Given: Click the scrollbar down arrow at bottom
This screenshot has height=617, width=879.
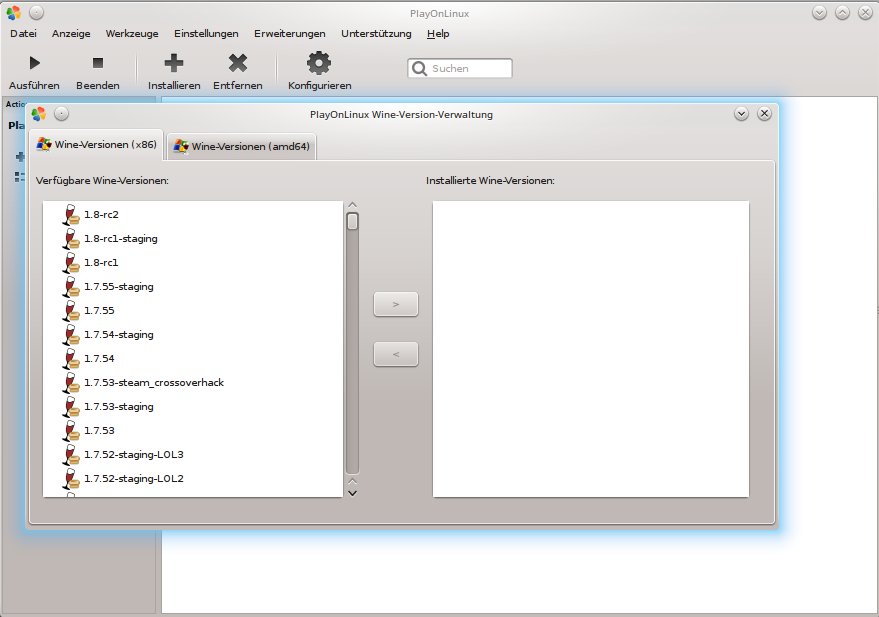Looking at the screenshot, I should 353,493.
